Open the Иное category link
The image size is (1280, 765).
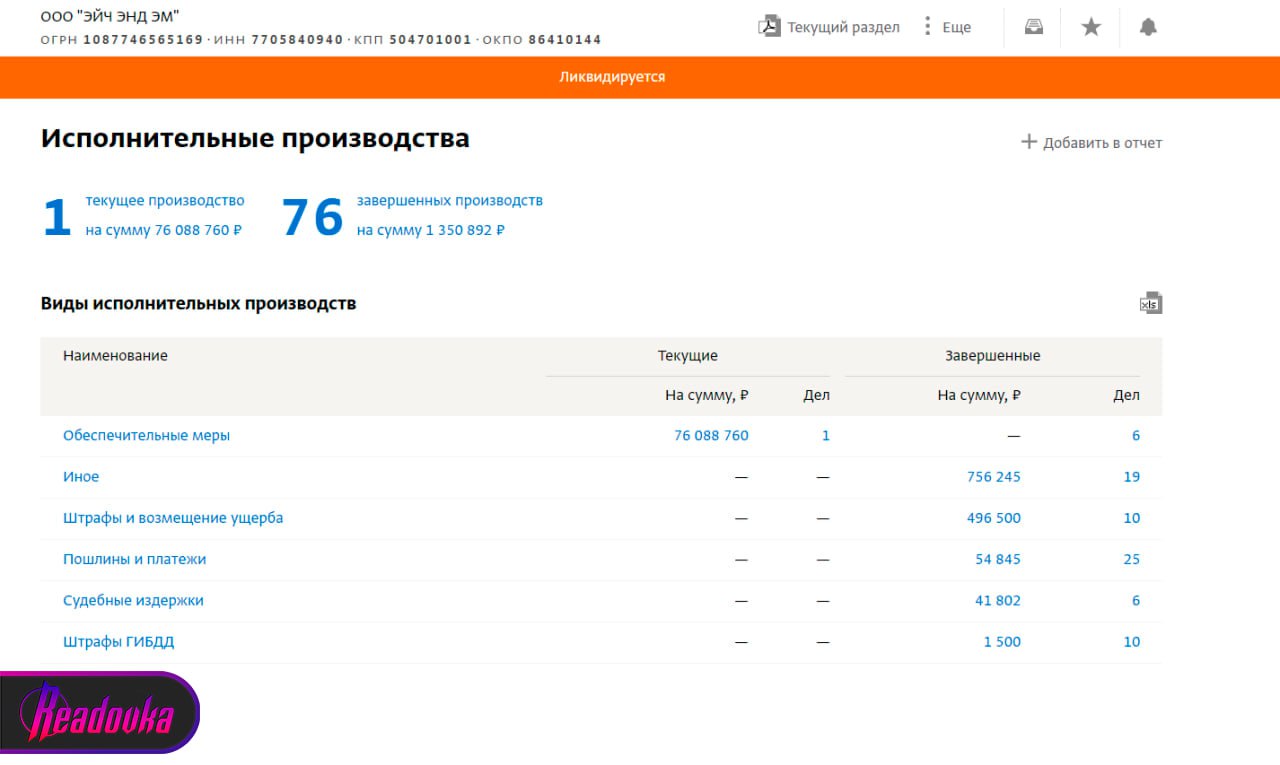point(81,477)
